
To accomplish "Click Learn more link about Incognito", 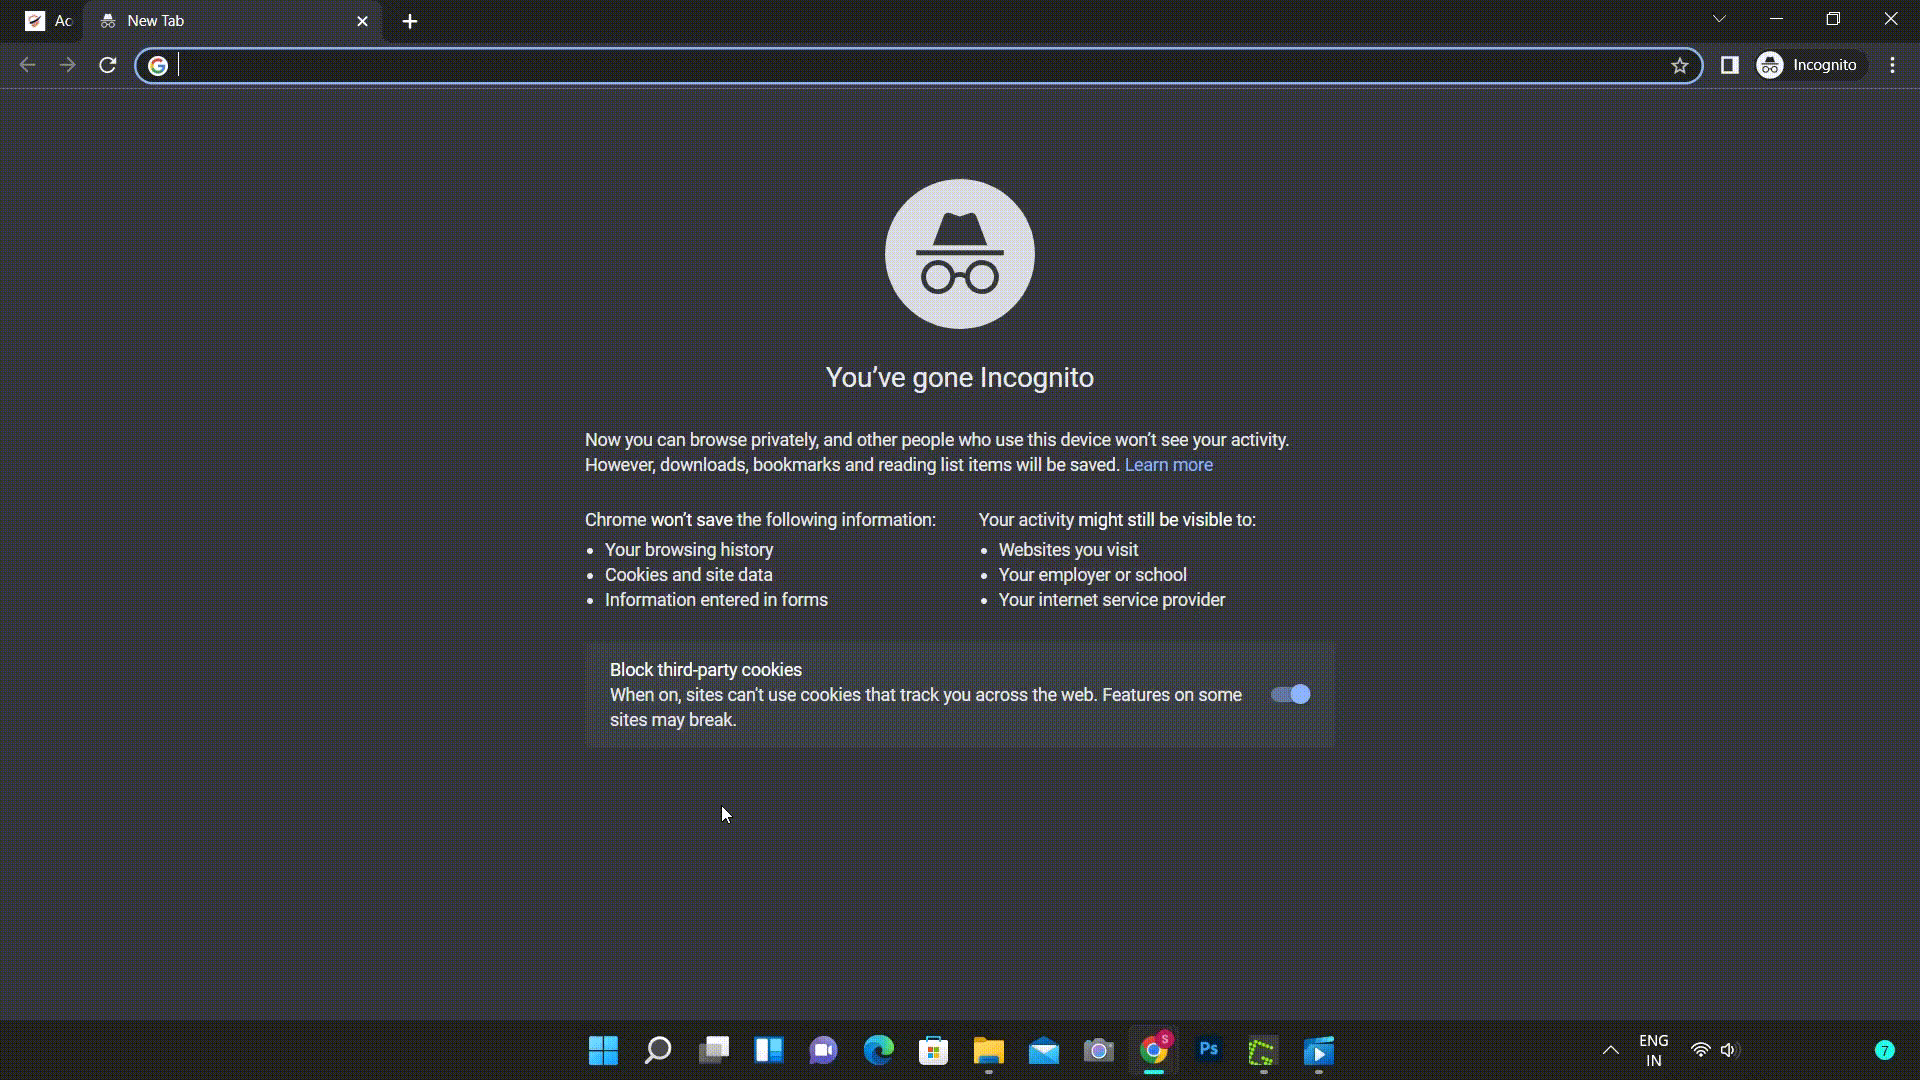I will click(x=1168, y=464).
